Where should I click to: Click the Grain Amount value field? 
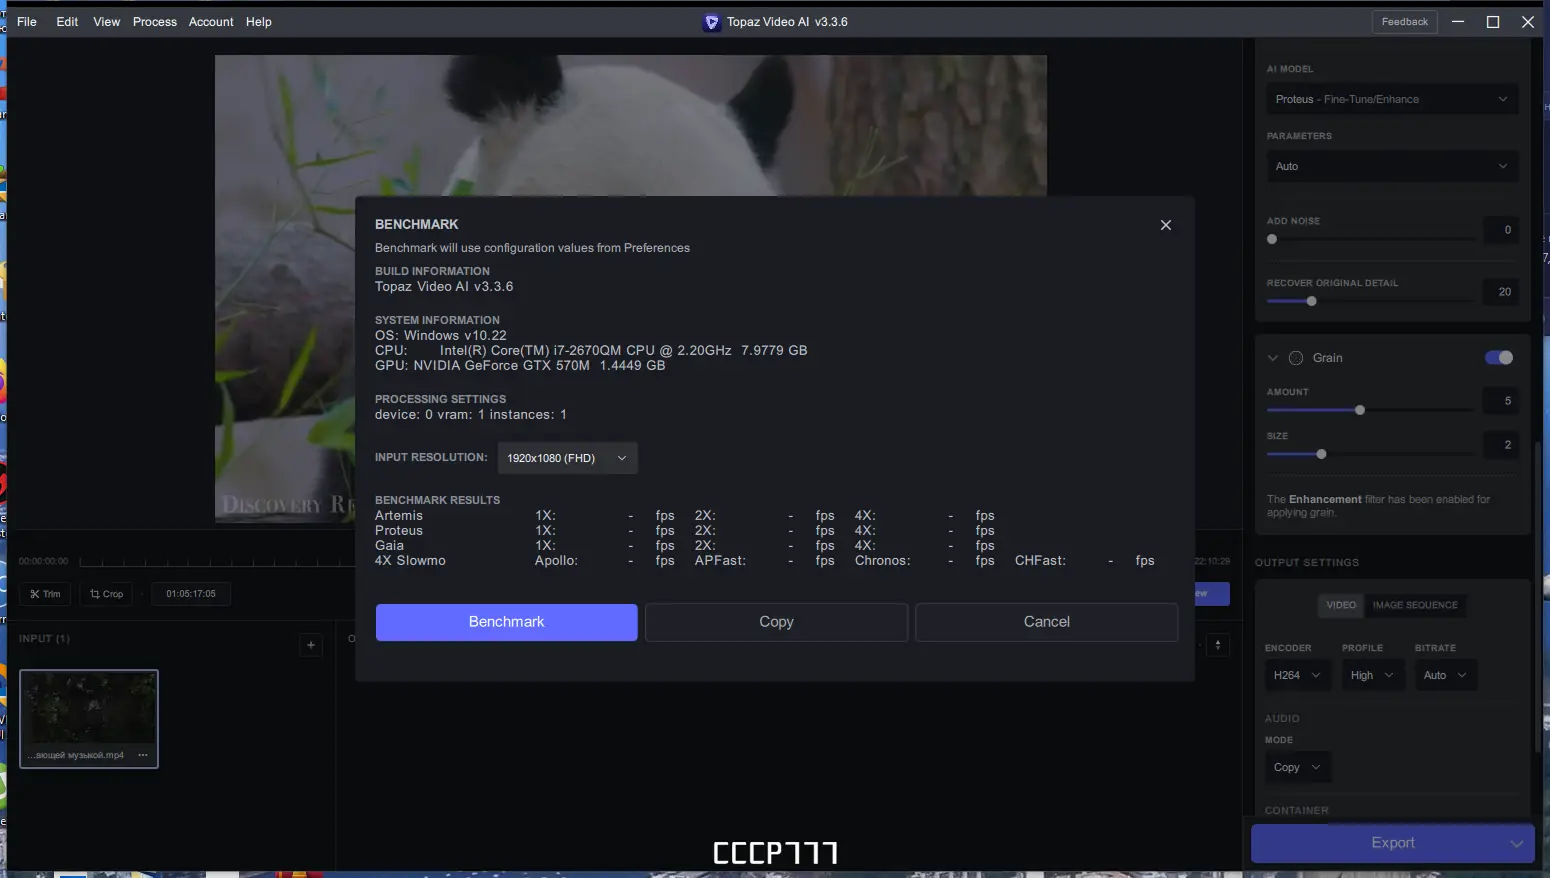pos(1500,401)
